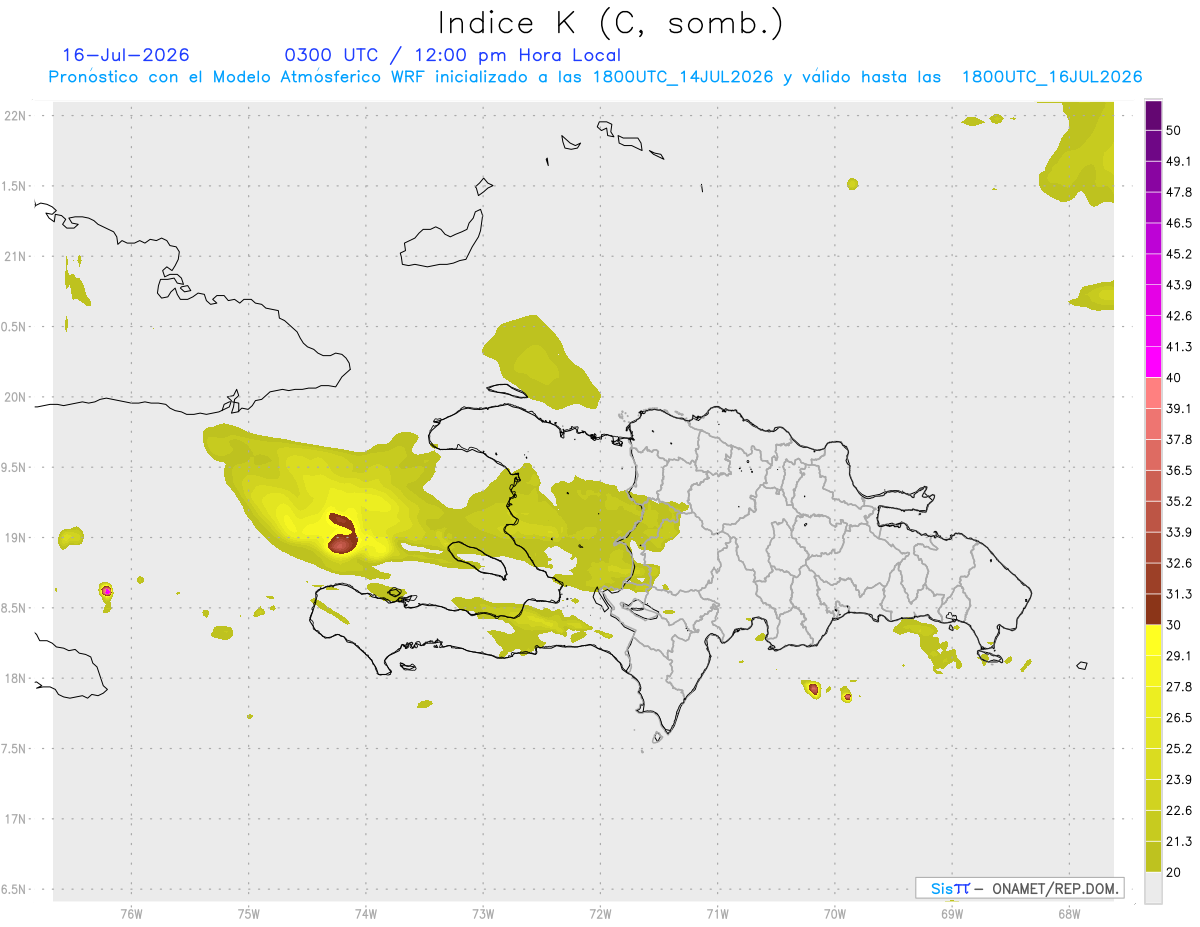Click the "72W" longitude label
This screenshot has width=1200, height=927.
pyautogui.click(x=600, y=913)
